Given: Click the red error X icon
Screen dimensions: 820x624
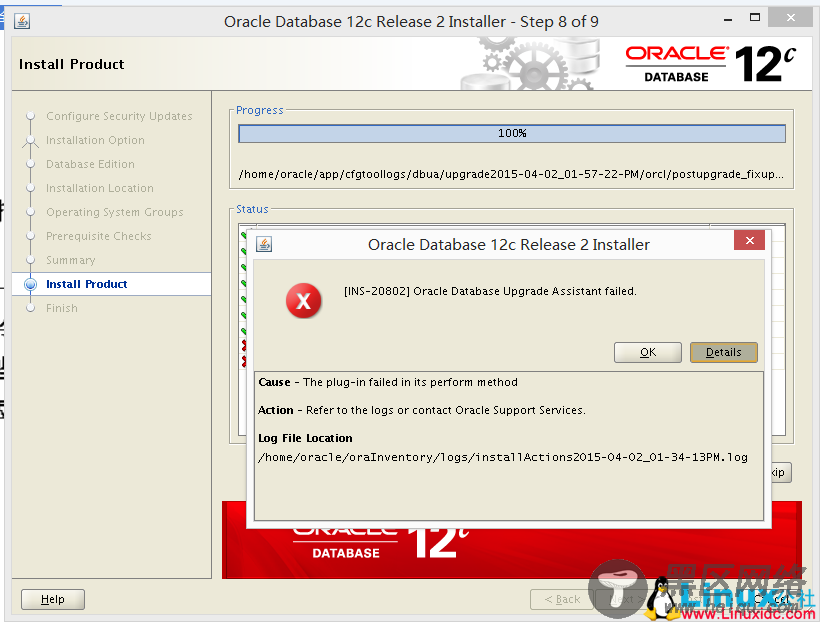Looking at the screenshot, I should 303,301.
